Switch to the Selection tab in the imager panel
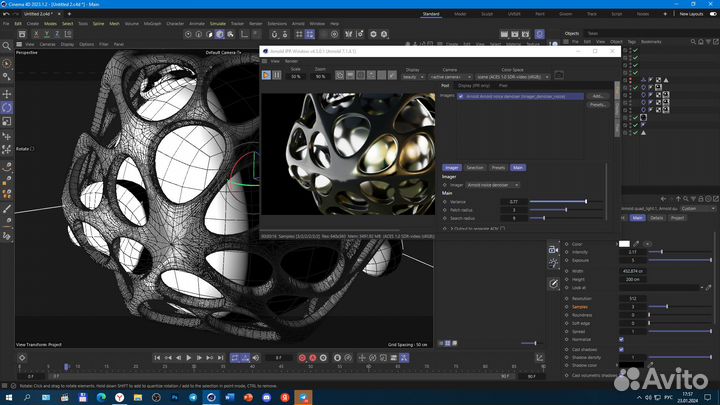The width and height of the screenshot is (720, 405). [x=475, y=168]
